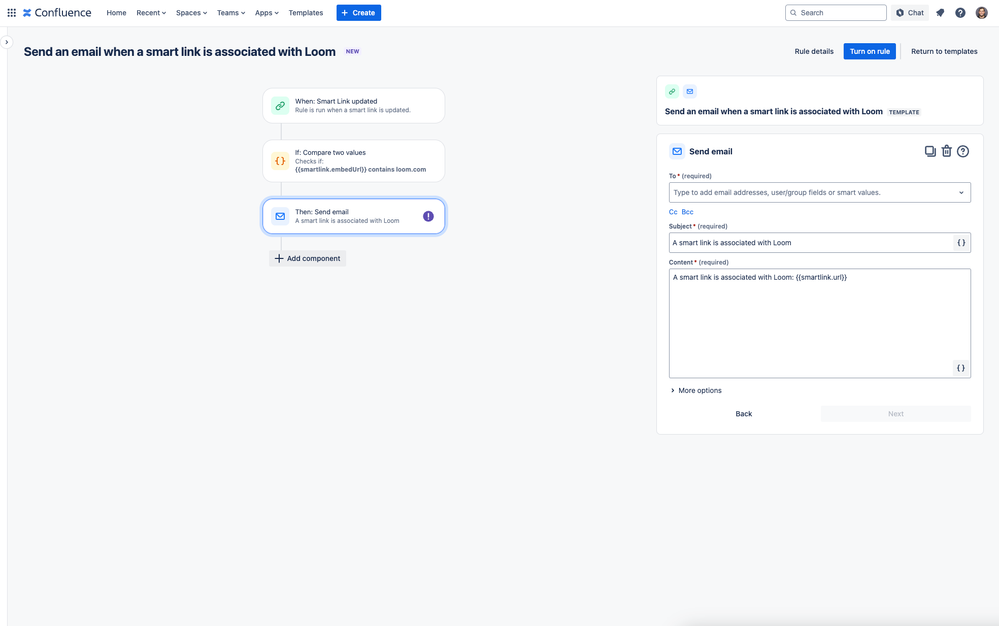Click the Back button
This screenshot has height=626, width=999.
(x=744, y=414)
